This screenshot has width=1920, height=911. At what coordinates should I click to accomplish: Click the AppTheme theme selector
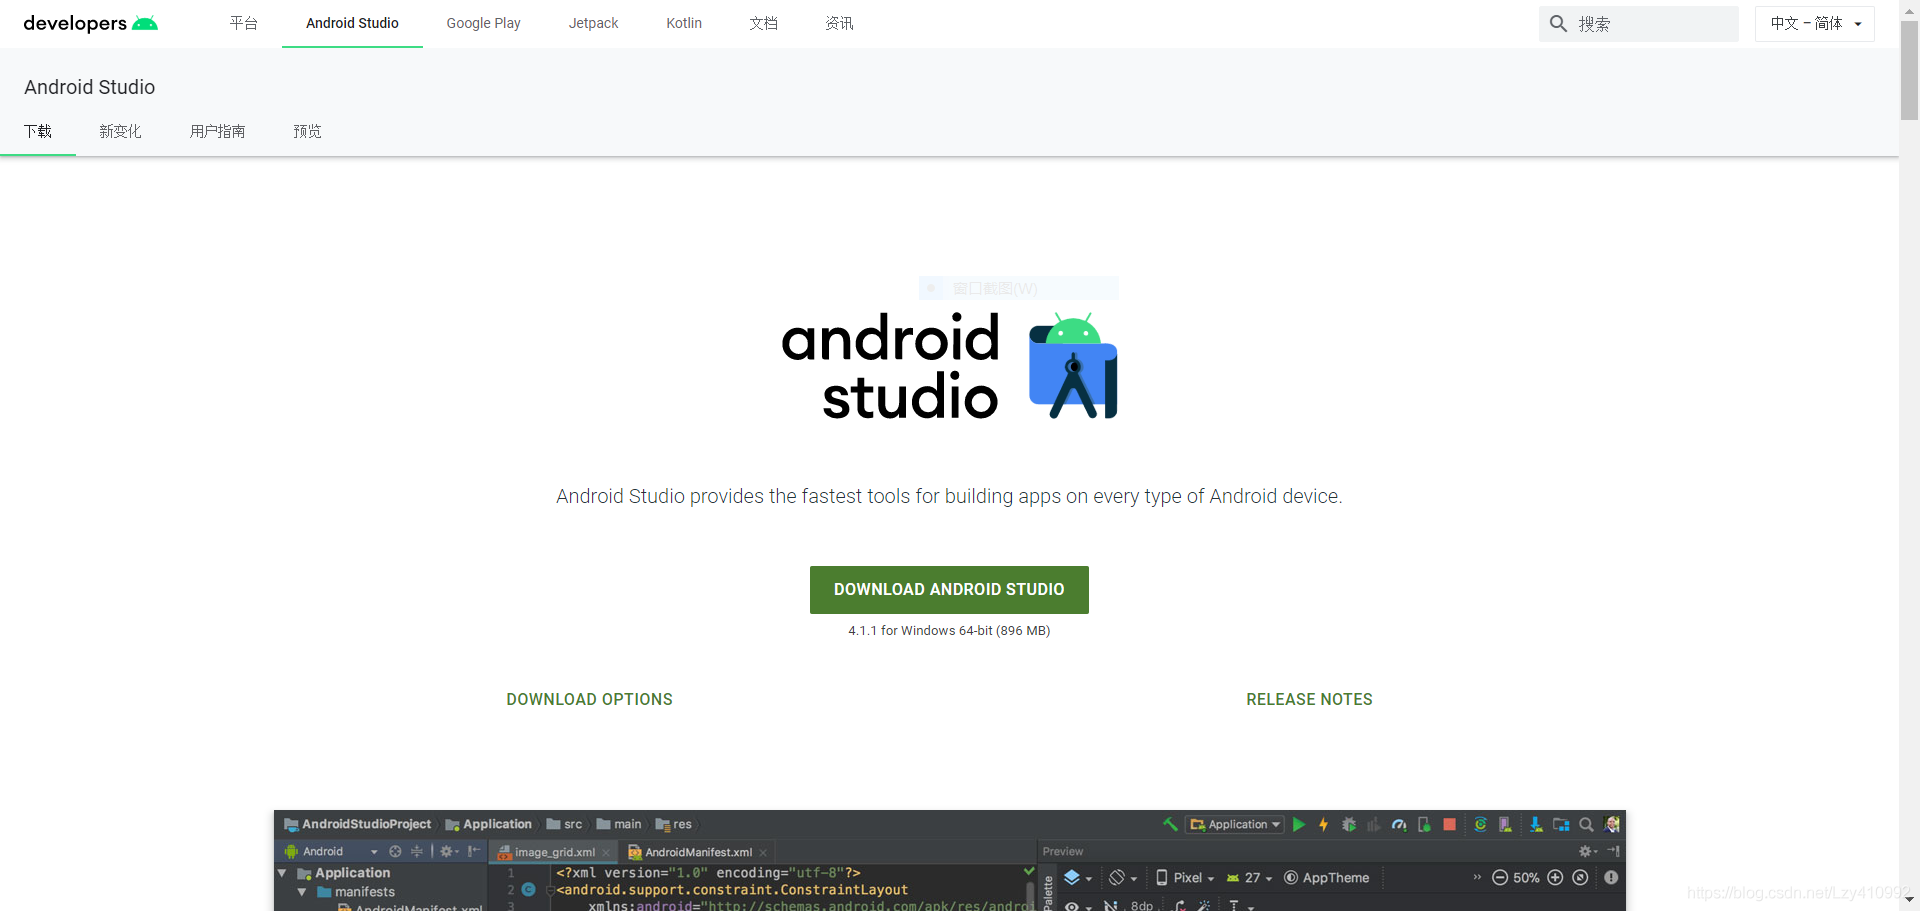coord(1327,878)
